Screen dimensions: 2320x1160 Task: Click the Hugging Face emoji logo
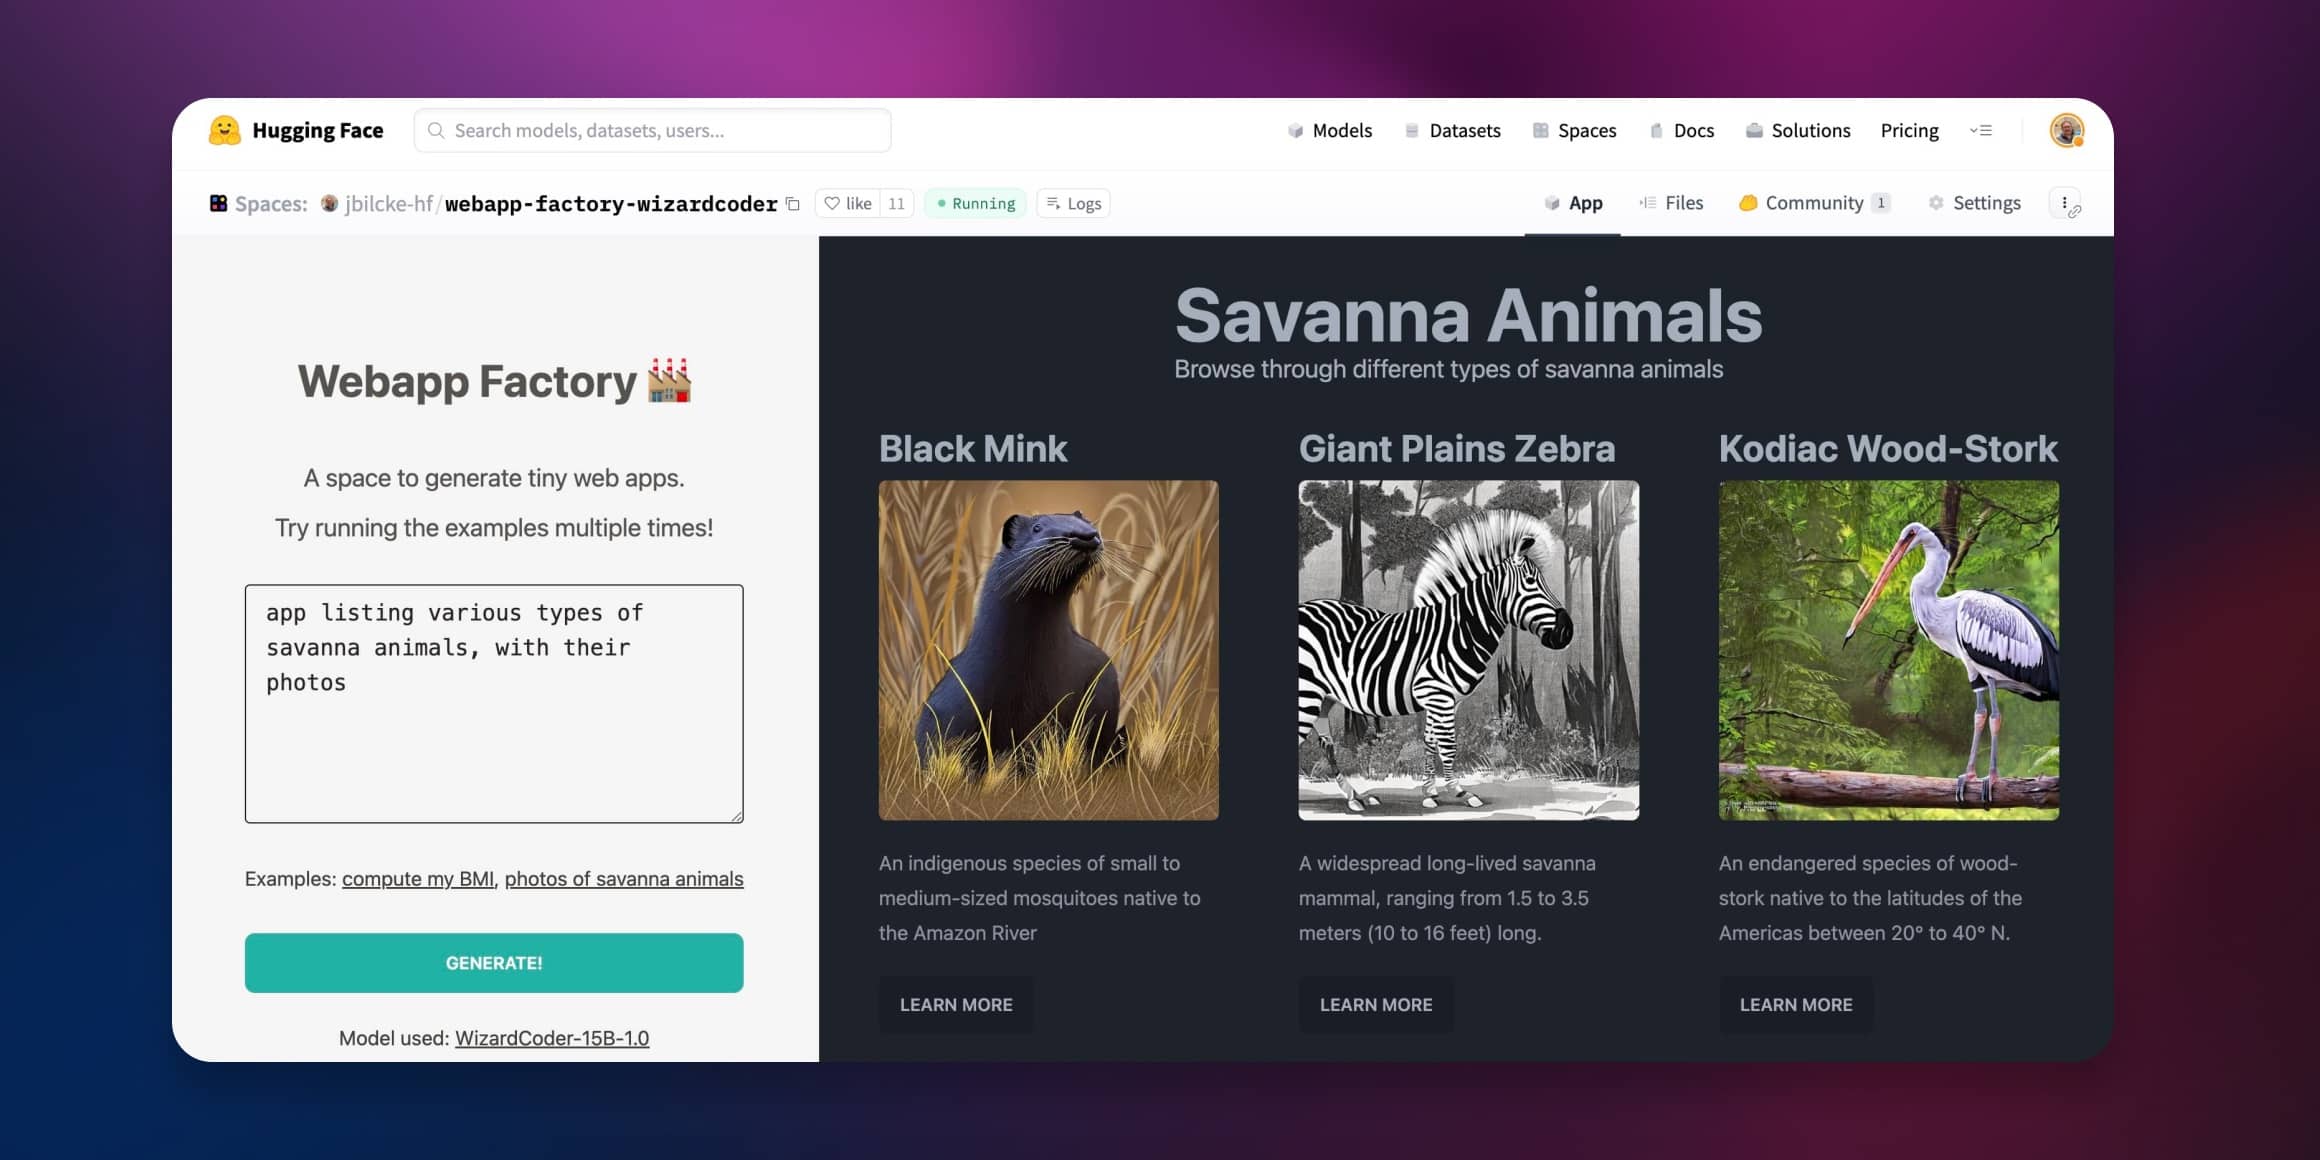coord(224,130)
